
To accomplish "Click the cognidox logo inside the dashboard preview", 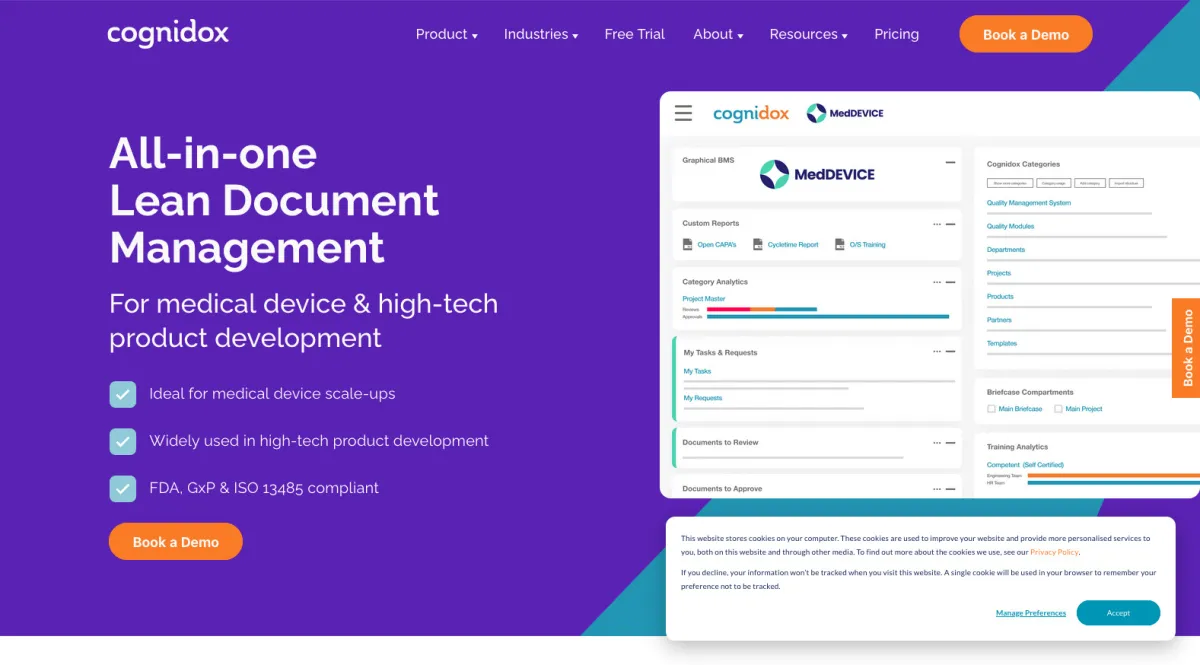I will coord(751,113).
